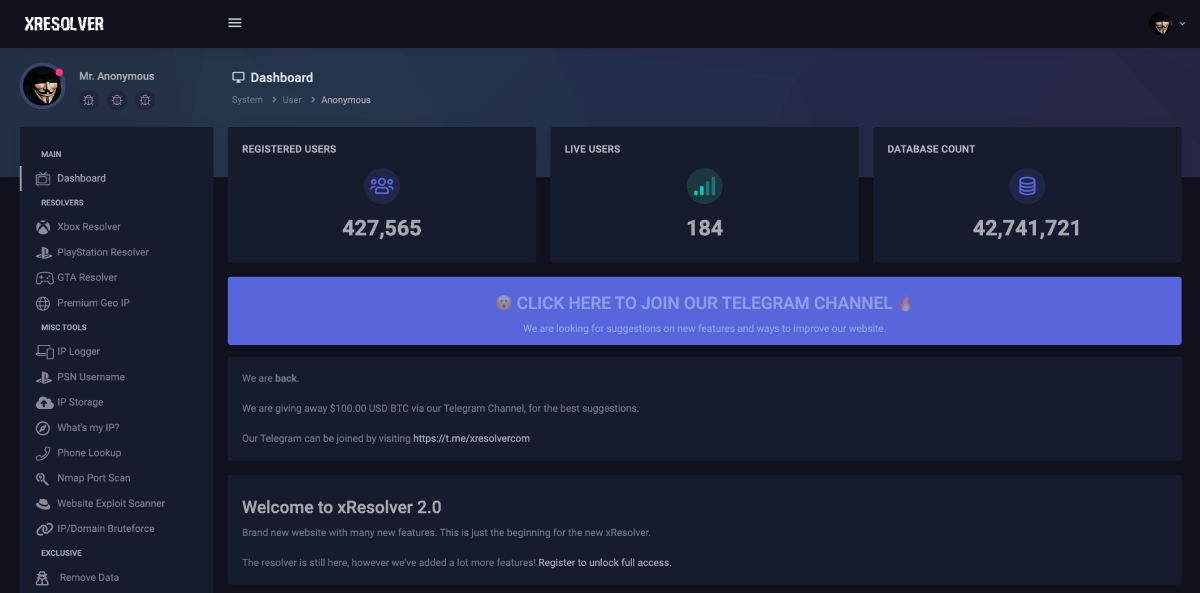Click the Xbox Resolver icon

[x=43, y=227]
